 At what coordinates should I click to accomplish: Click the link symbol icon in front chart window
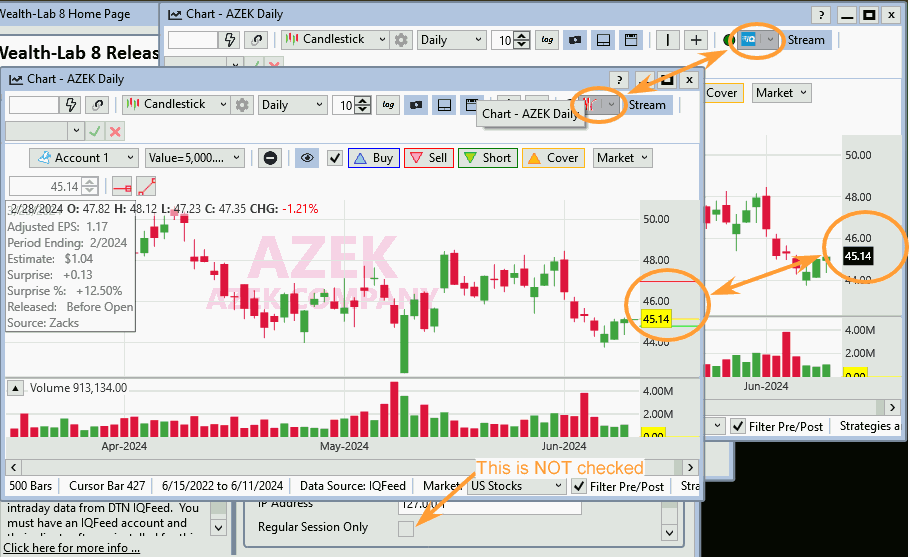tap(98, 105)
